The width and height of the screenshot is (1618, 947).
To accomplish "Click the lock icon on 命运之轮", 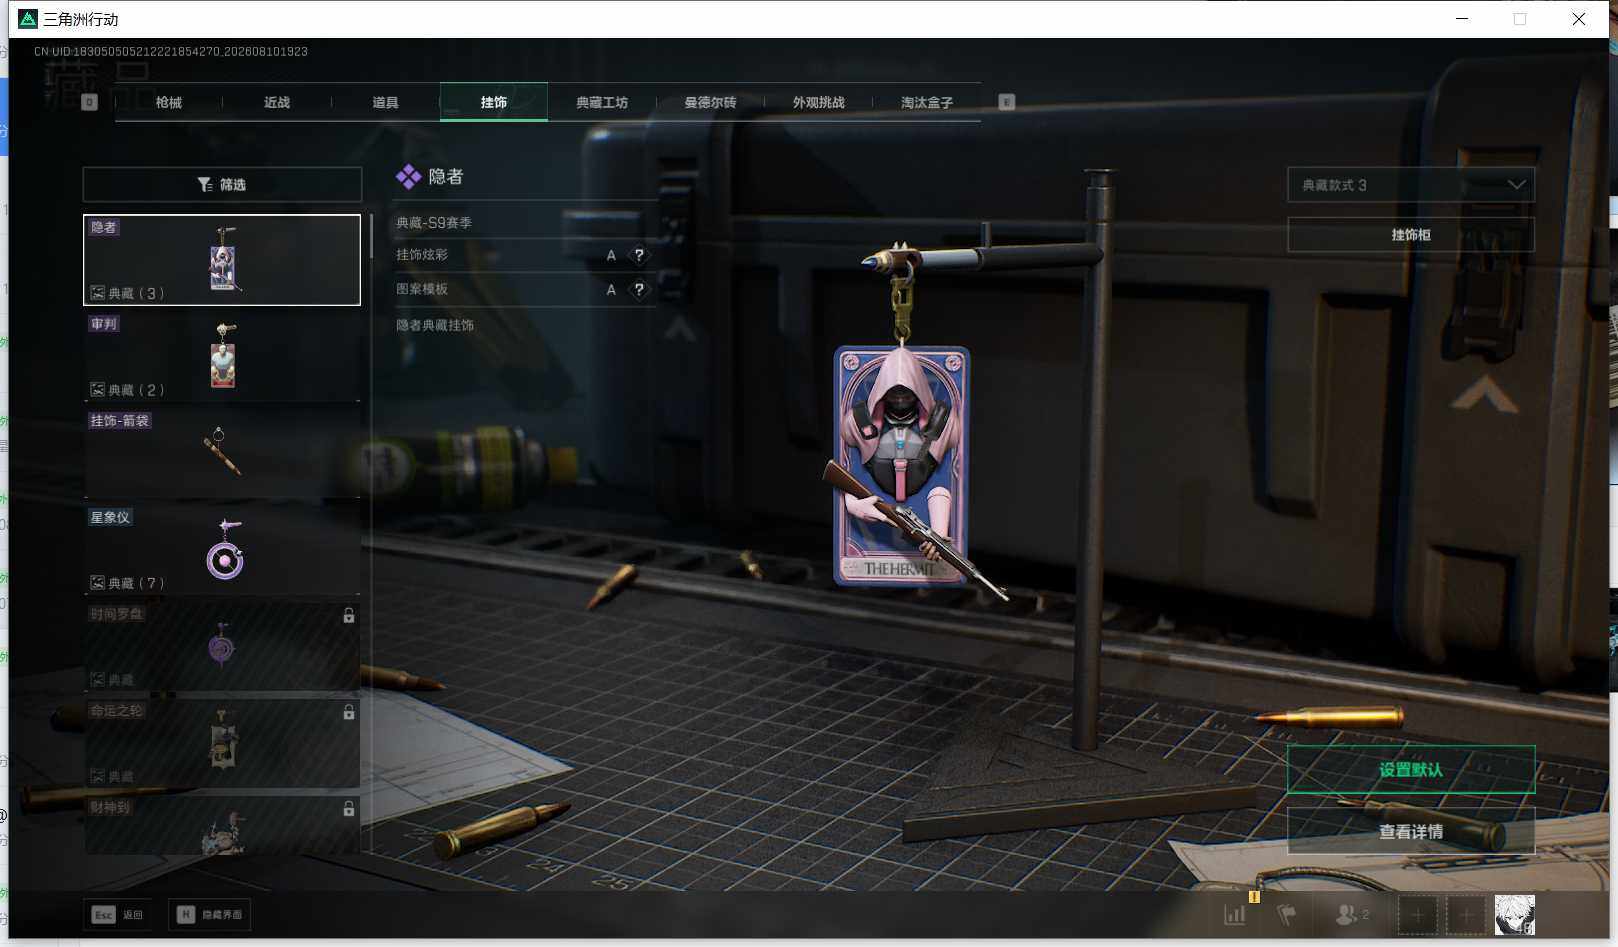I will coord(349,712).
